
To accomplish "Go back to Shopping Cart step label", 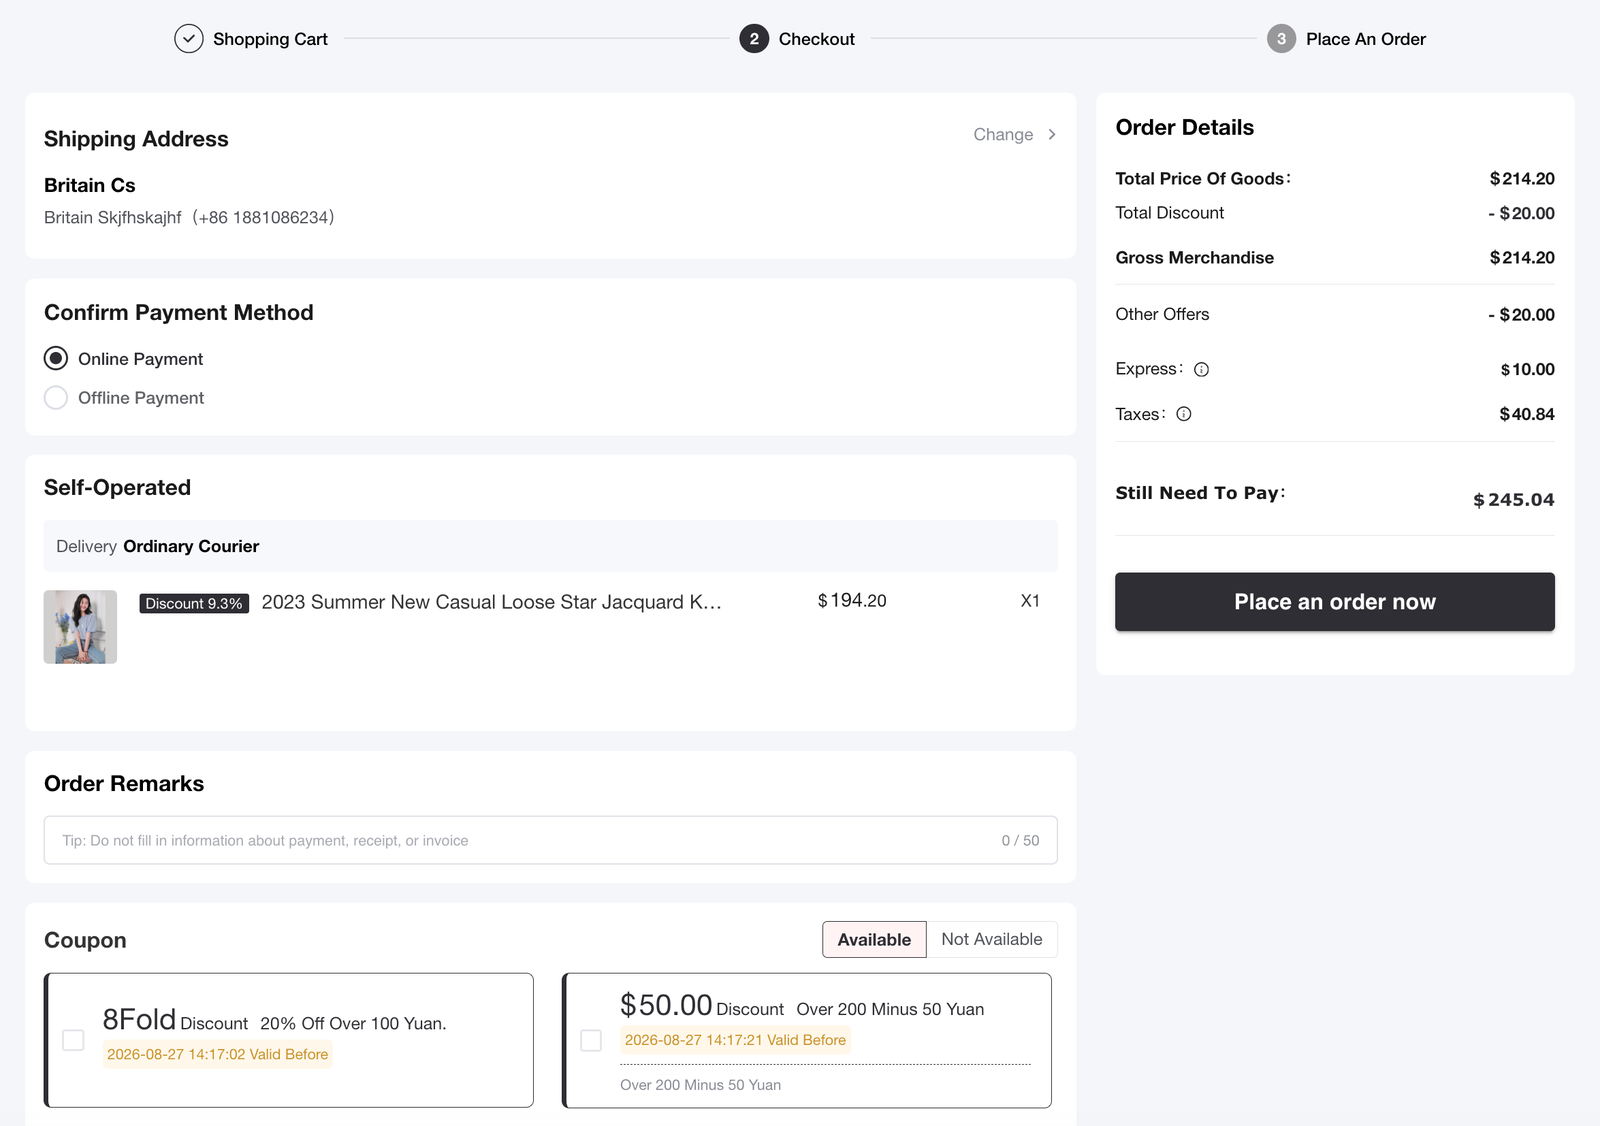I will pos(270,39).
